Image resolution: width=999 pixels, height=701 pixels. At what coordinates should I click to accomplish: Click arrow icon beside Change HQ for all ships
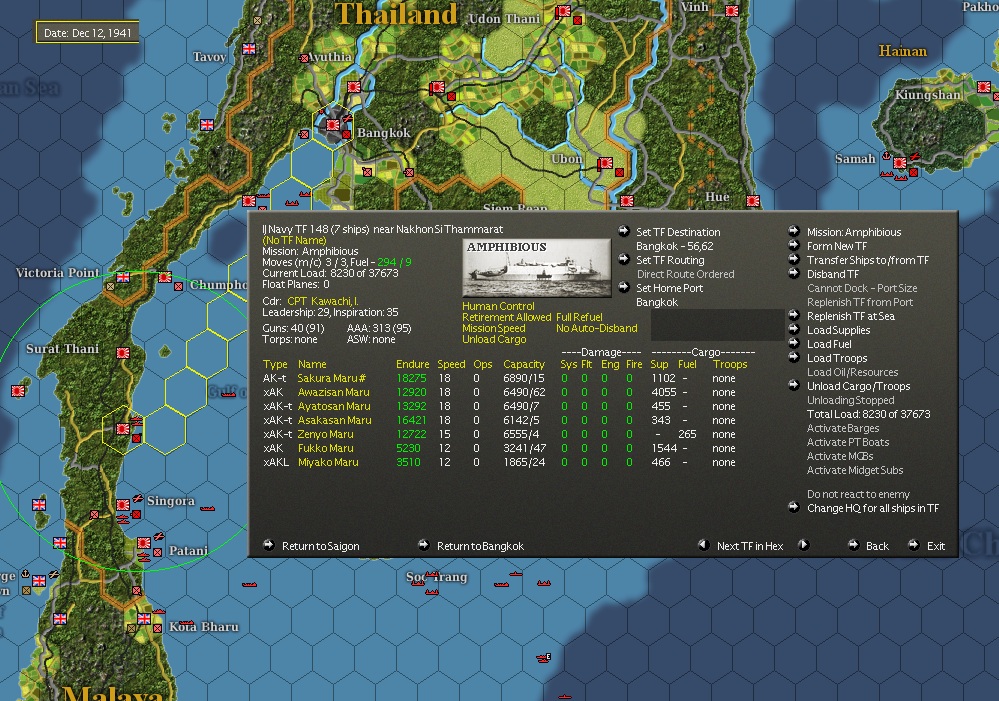pyautogui.click(x=794, y=508)
